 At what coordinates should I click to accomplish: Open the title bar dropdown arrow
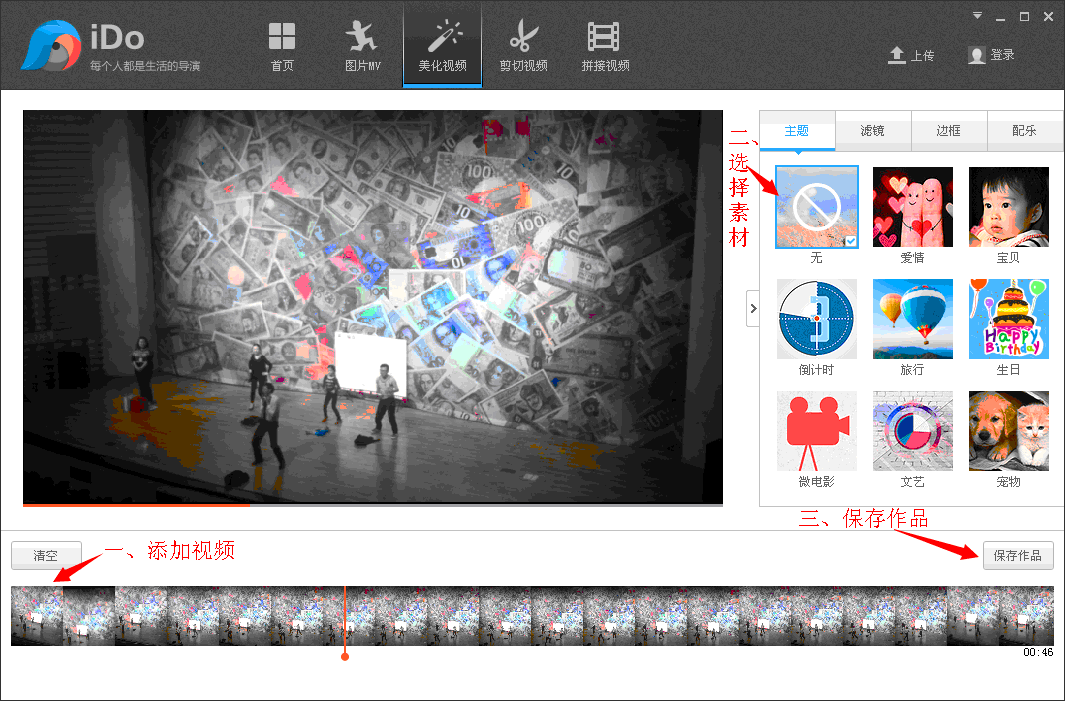(x=976, y=16)
